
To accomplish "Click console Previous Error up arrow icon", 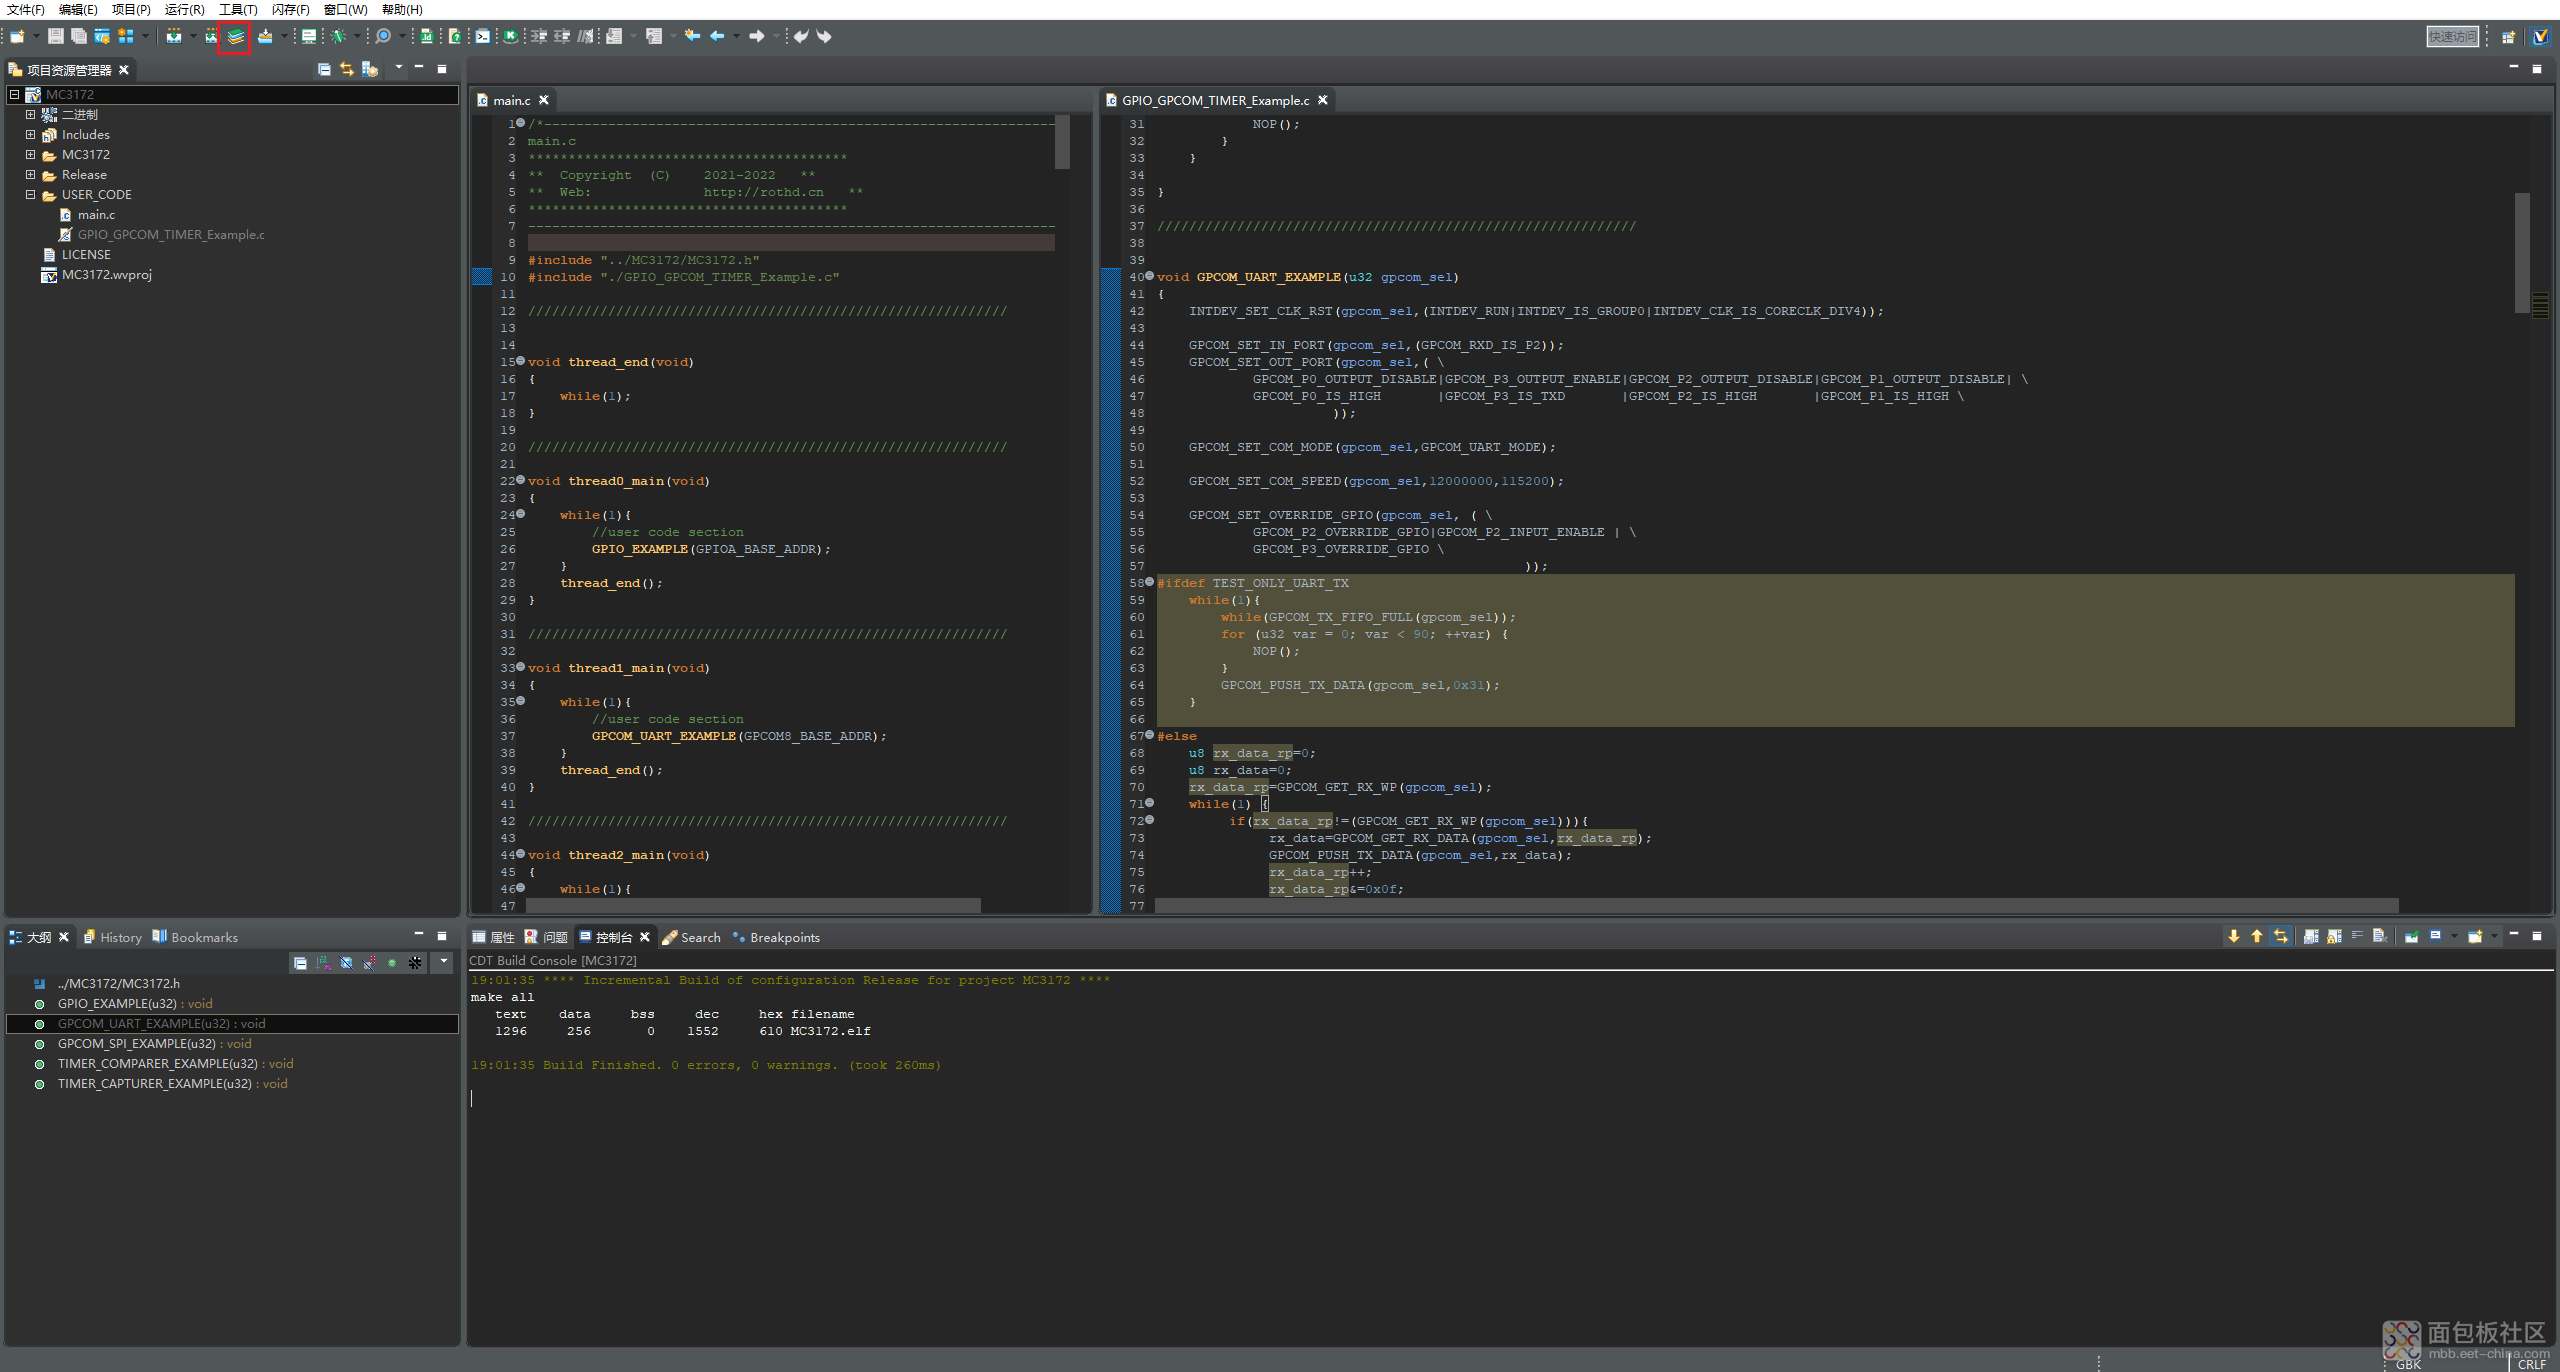I will (x=2257, y=936).
